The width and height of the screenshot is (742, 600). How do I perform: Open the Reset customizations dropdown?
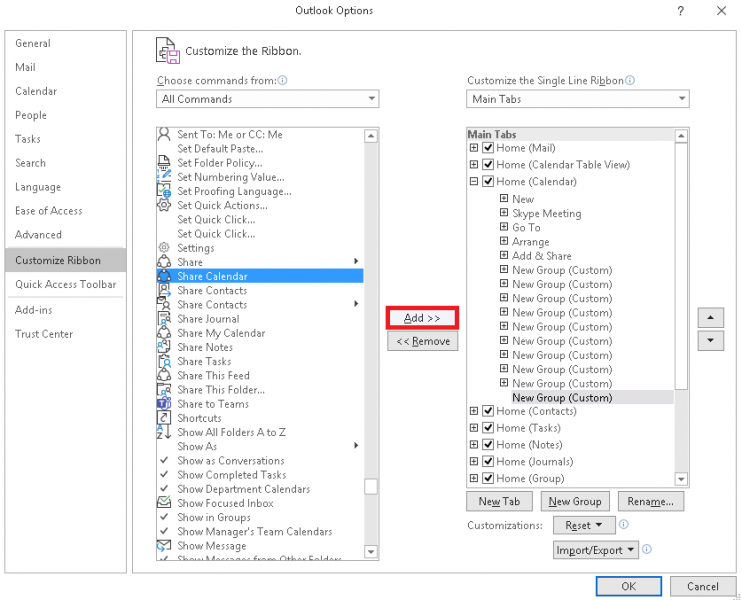(584, 525)
